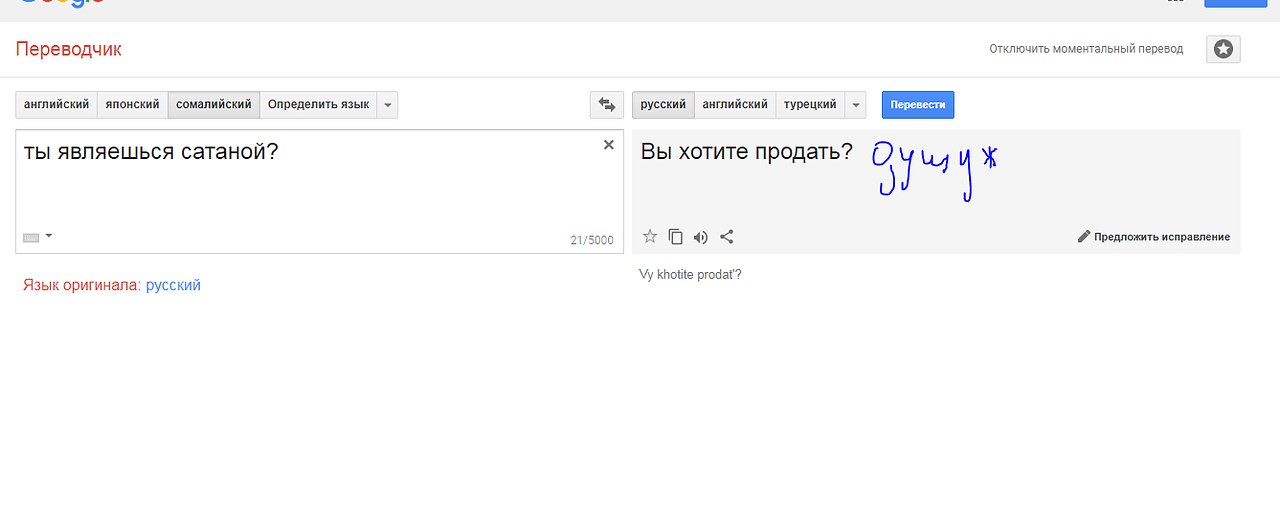The height and width of the screenshot is (524, 1280).
Task: Select сомалийский as source language
Action: [214, 104]
